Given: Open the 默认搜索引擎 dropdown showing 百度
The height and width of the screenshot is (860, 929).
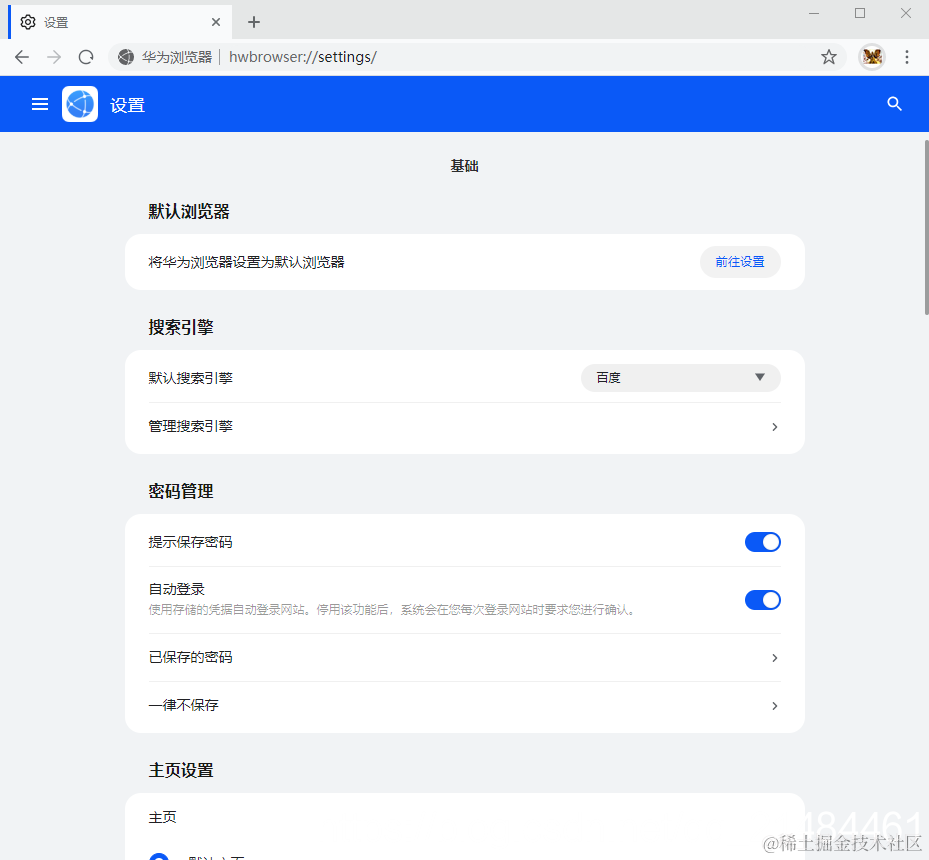Looking at the screenshot, I should tap(680, 377).
